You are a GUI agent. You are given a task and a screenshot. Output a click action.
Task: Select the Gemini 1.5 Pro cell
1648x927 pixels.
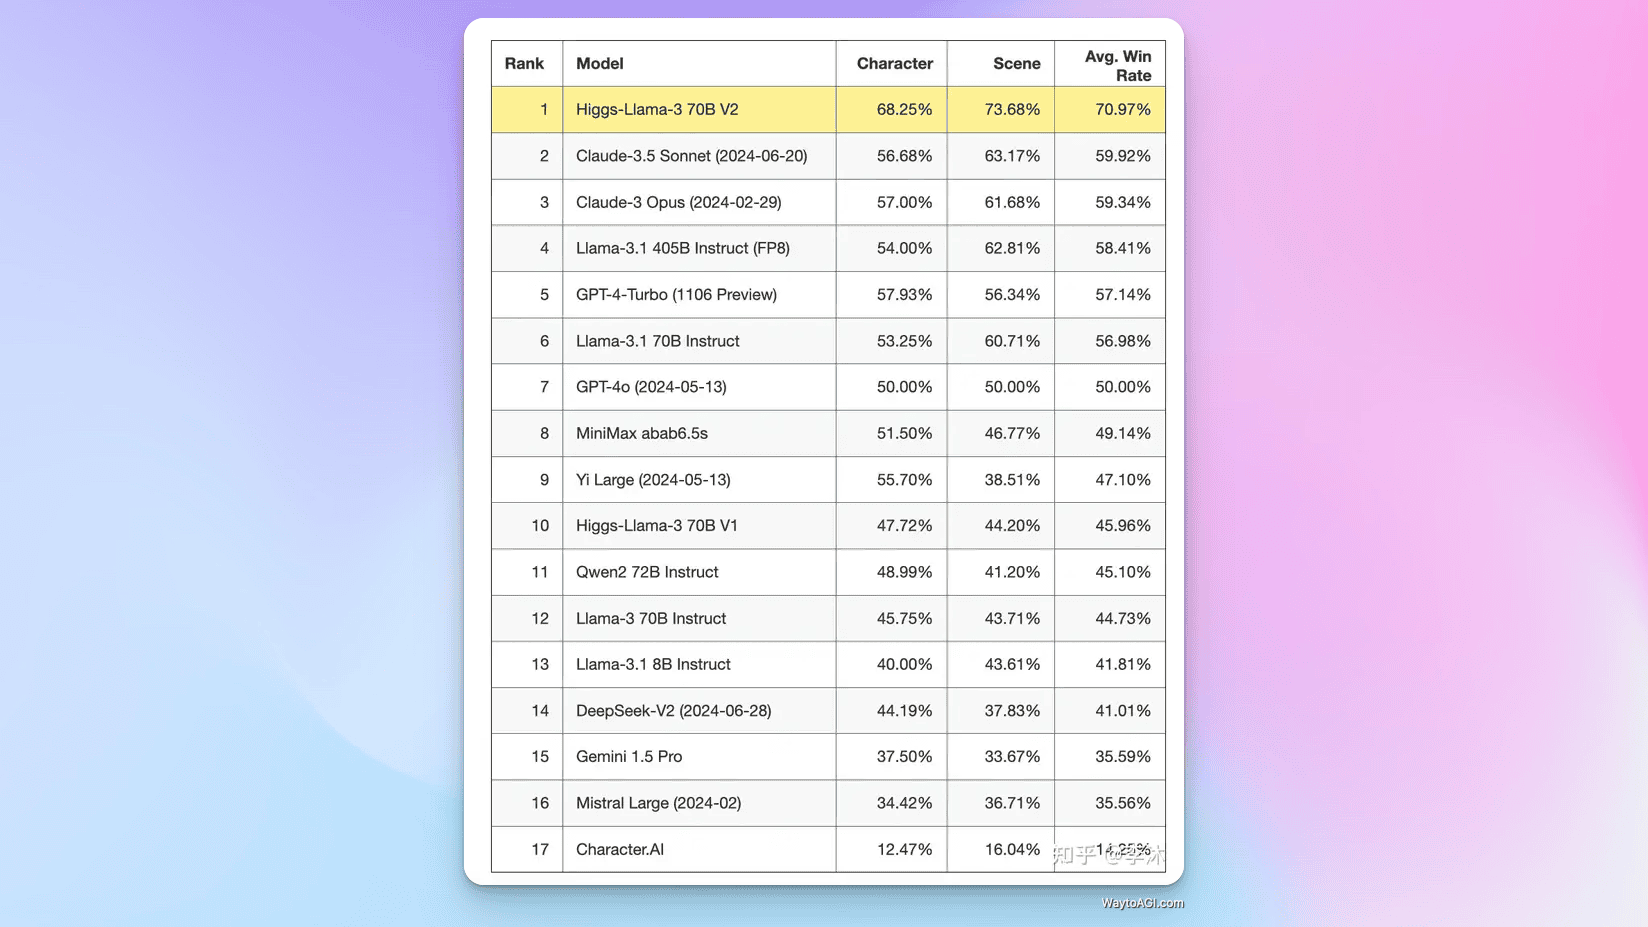point(699,757)
